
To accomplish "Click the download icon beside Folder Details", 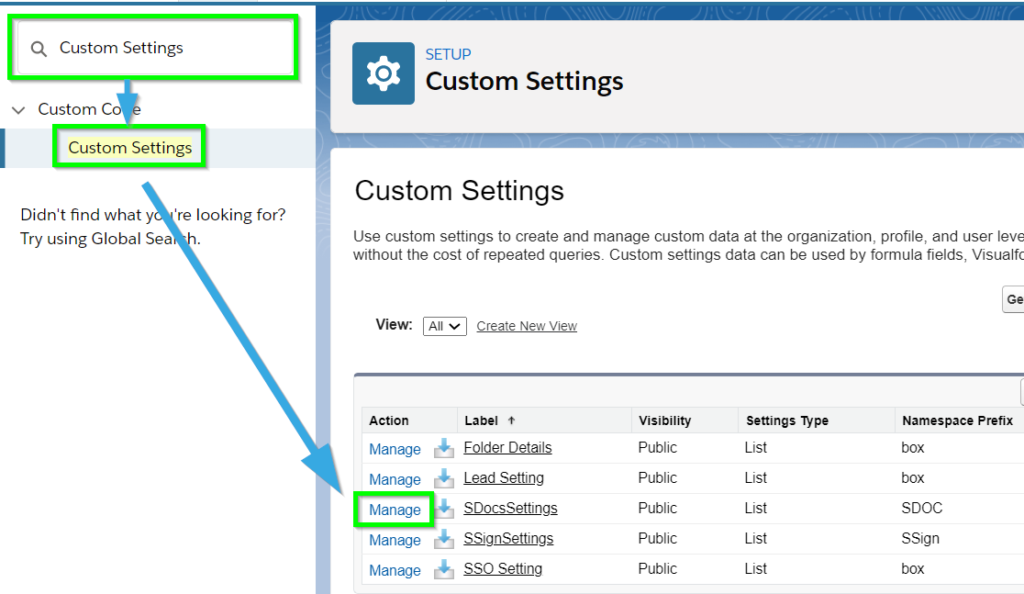I will [444, 449].
